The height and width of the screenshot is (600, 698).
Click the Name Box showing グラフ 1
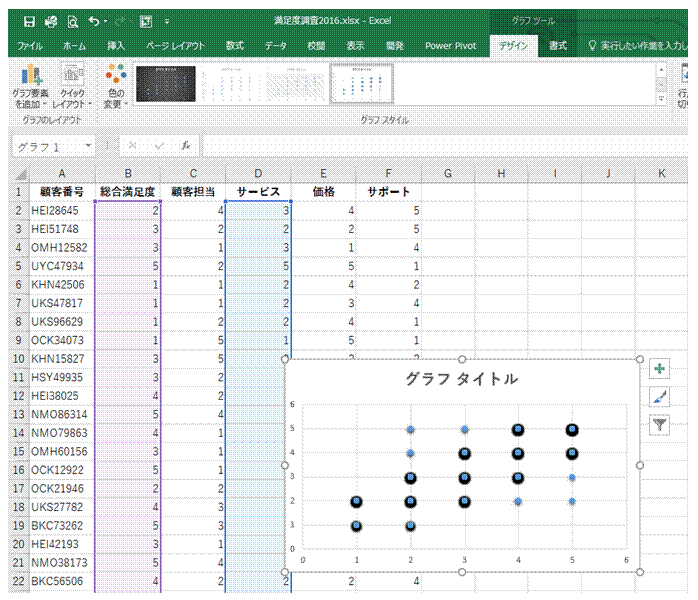[x=48, y=147]
